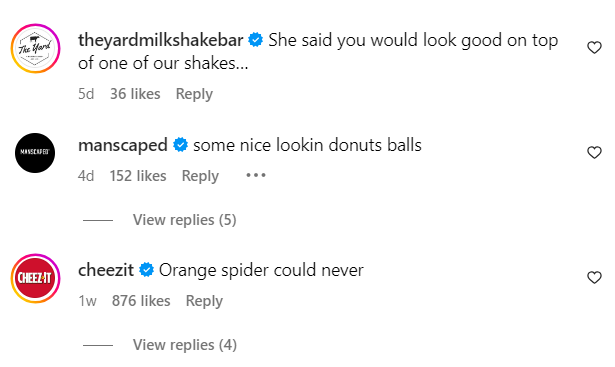
Task: Open more options on manscaped's comment
Action: tap(256, 175)
